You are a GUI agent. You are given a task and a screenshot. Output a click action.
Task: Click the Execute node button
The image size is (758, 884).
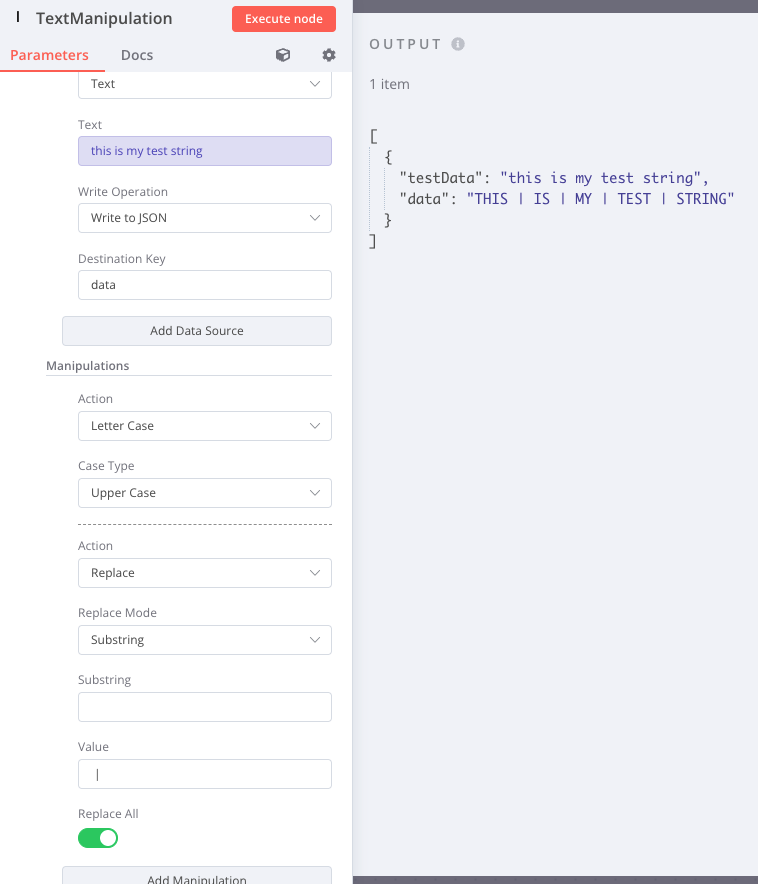283,19
